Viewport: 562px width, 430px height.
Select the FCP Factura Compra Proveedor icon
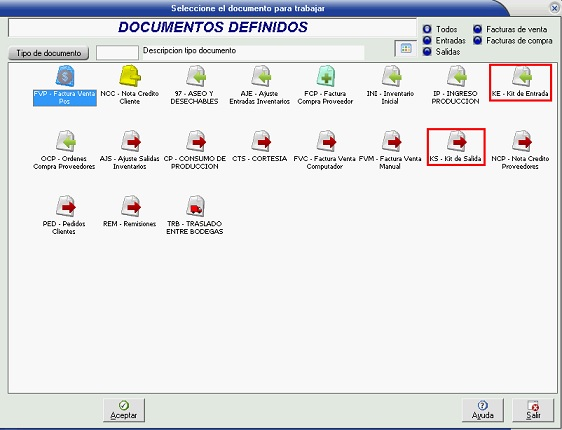click(x=326, y=76)
